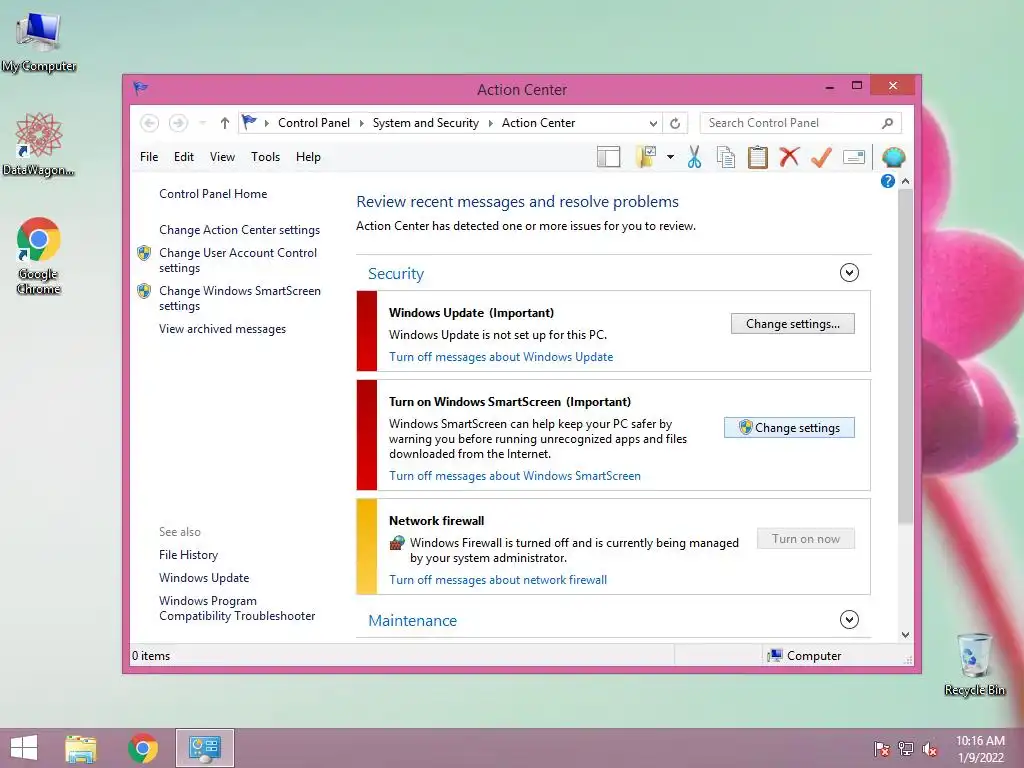Open Windows Update under See also

pos(204,578)
